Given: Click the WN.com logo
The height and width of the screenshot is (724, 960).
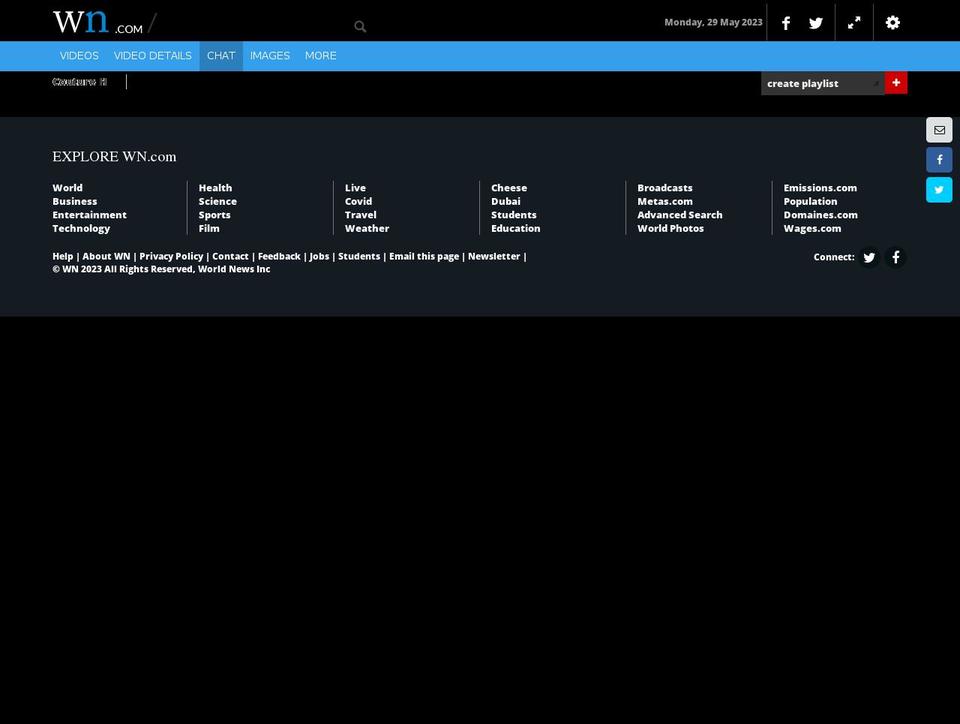Looking at the screenshot, I should (98, 21).
